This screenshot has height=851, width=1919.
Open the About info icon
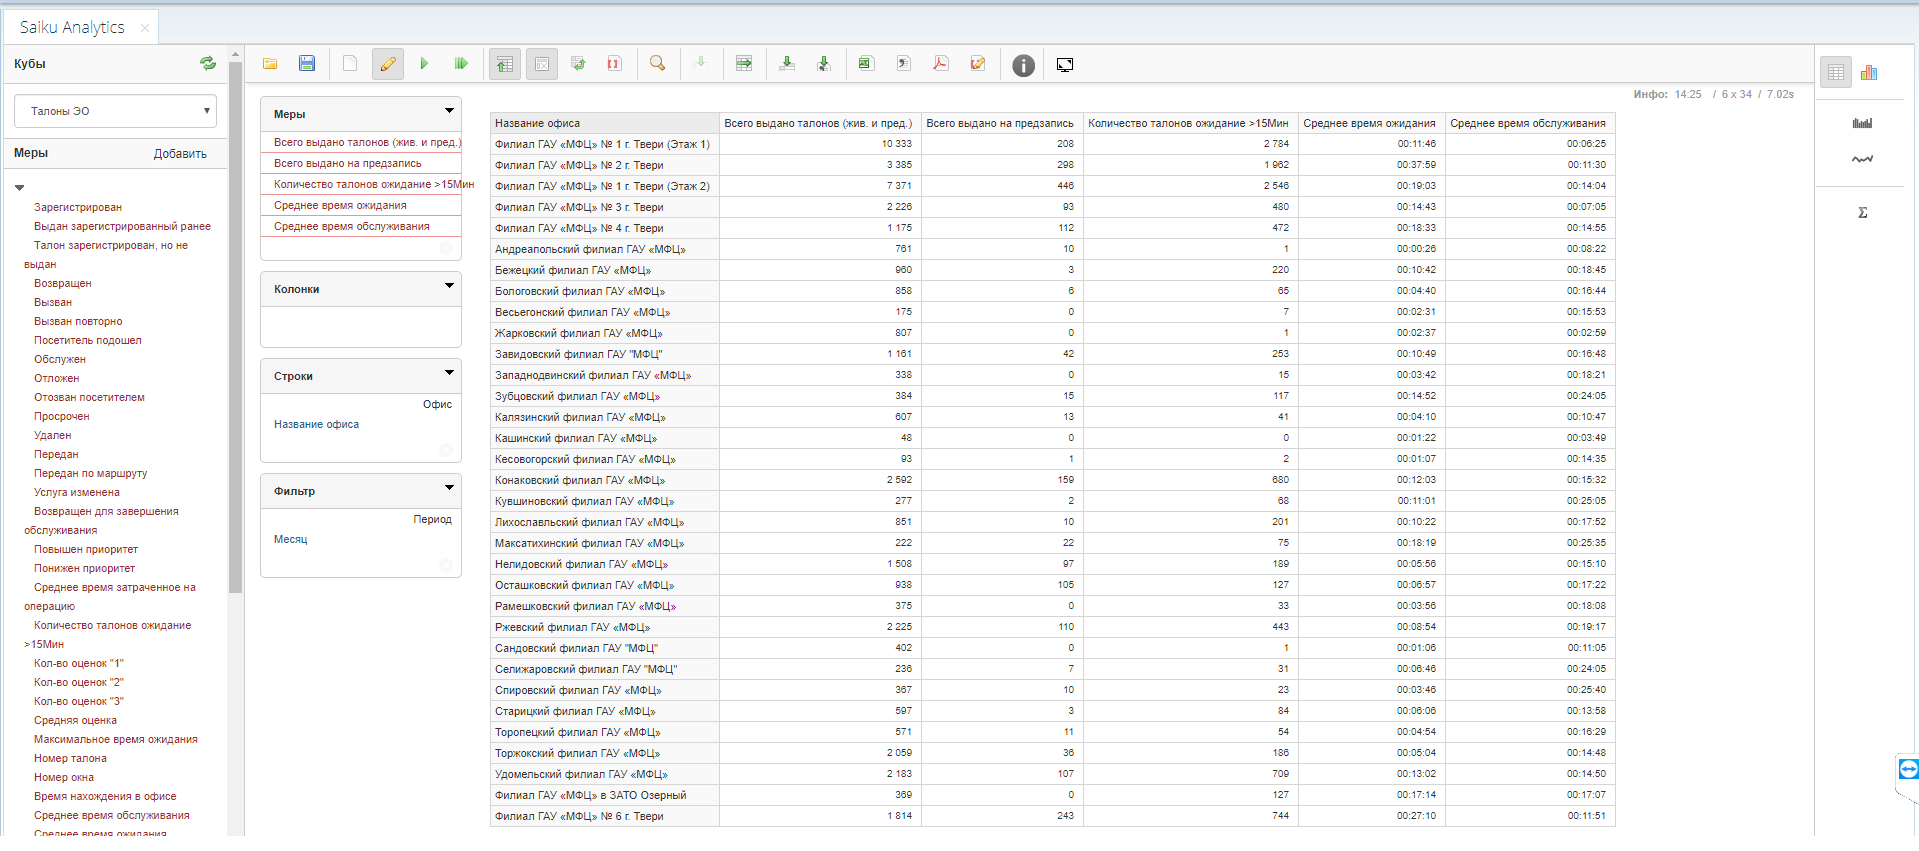pyautogui.click(x=1023, y=65)
